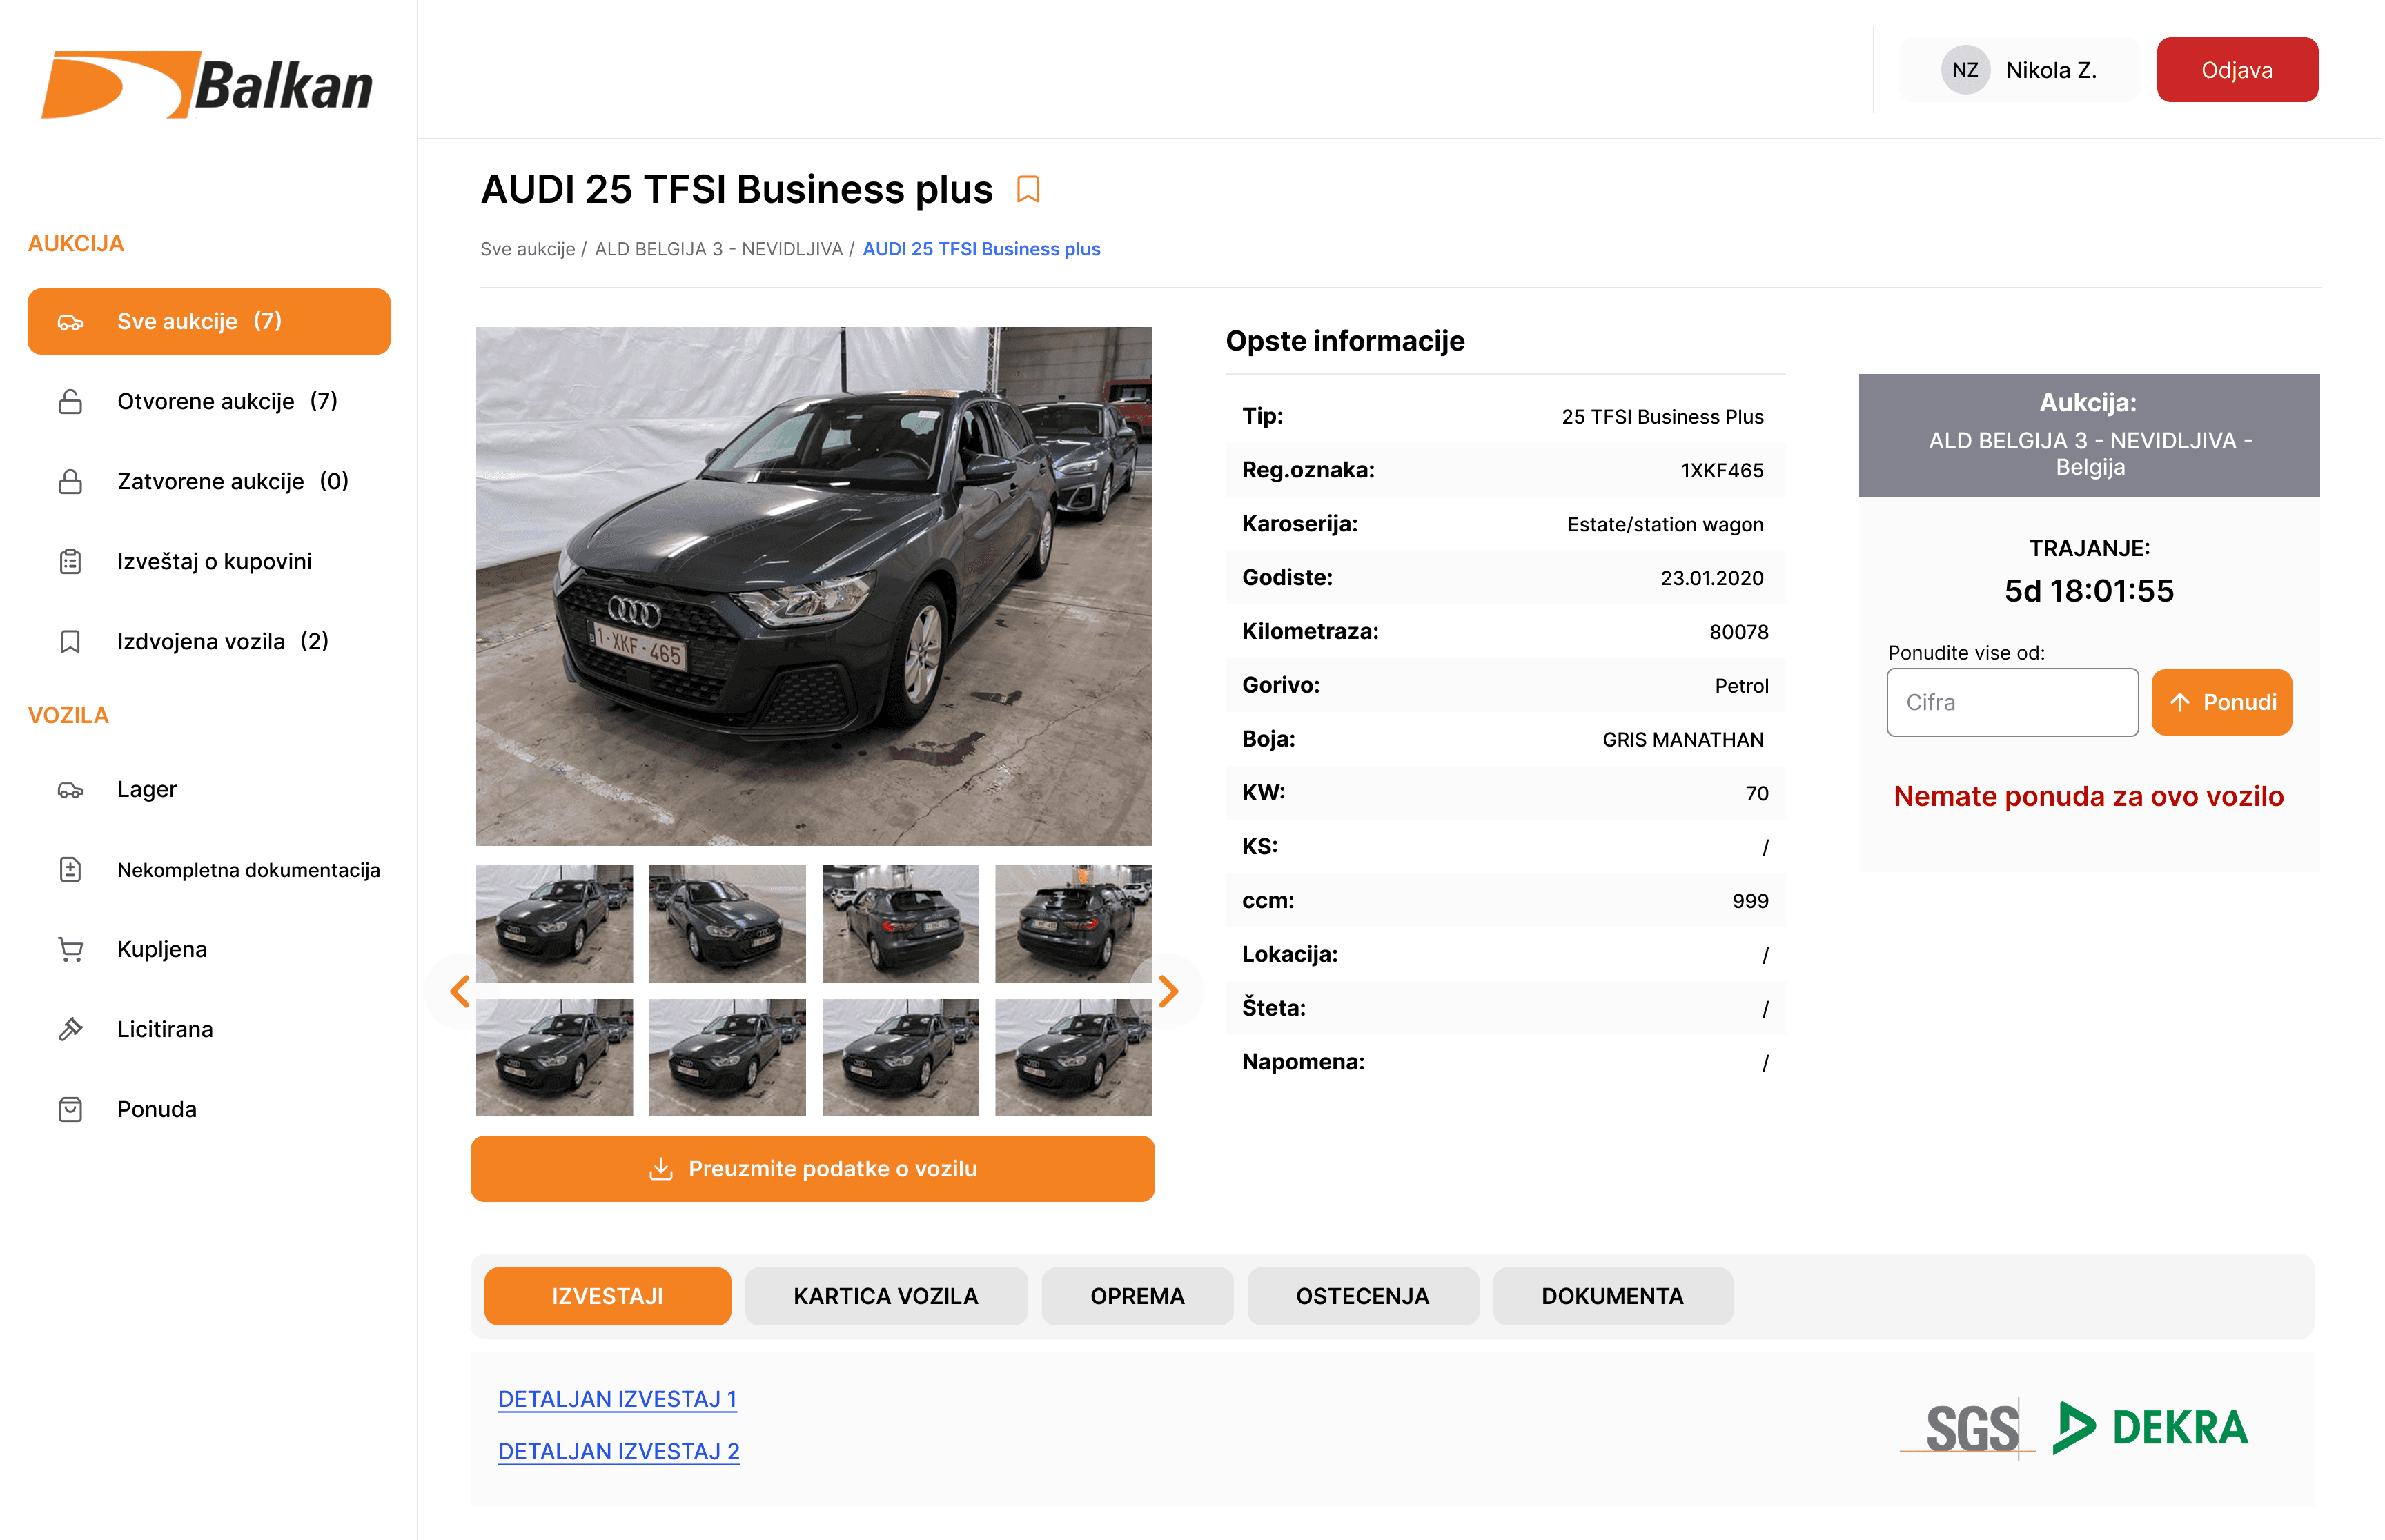Show previous thumbnails with left arrow

coord(460,991)
